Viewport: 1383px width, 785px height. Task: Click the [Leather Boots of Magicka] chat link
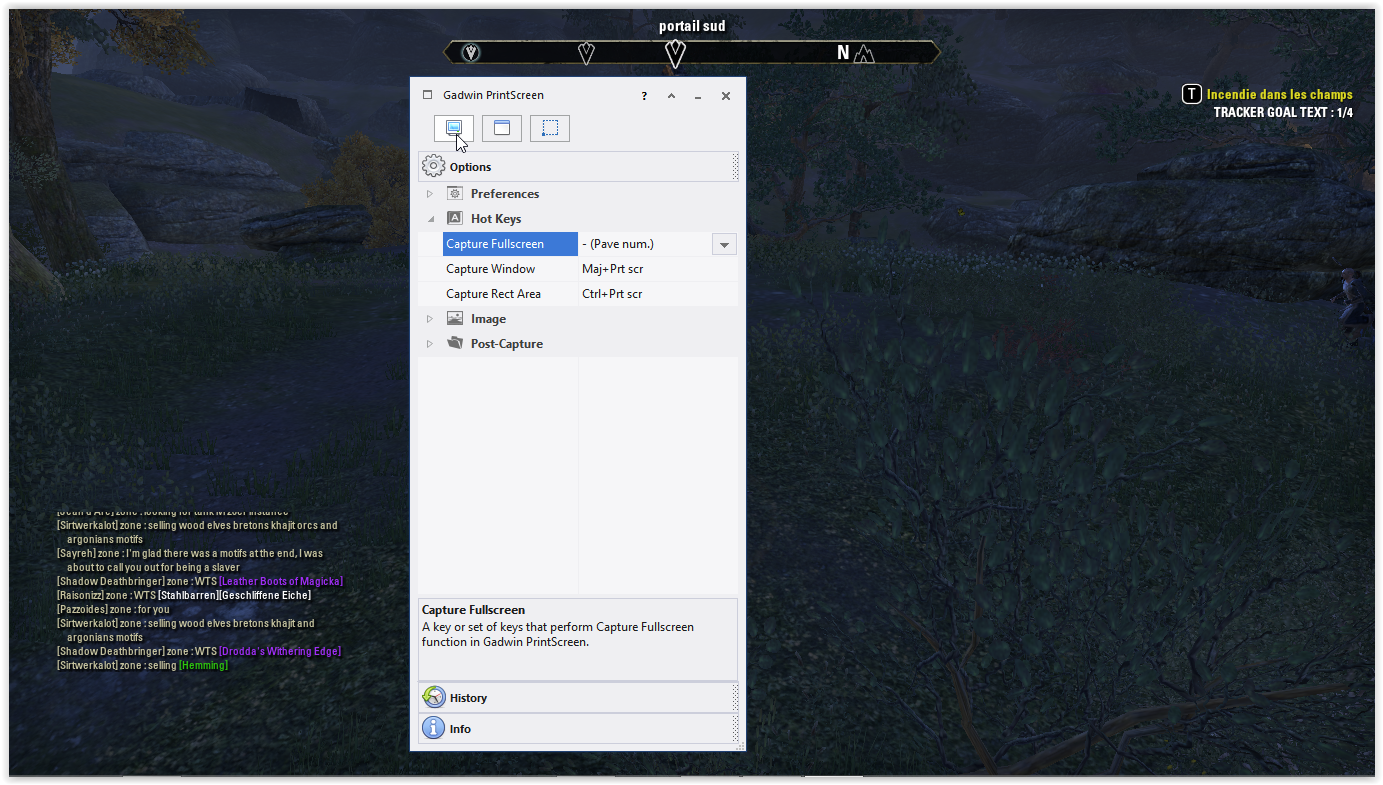point(281,581)
